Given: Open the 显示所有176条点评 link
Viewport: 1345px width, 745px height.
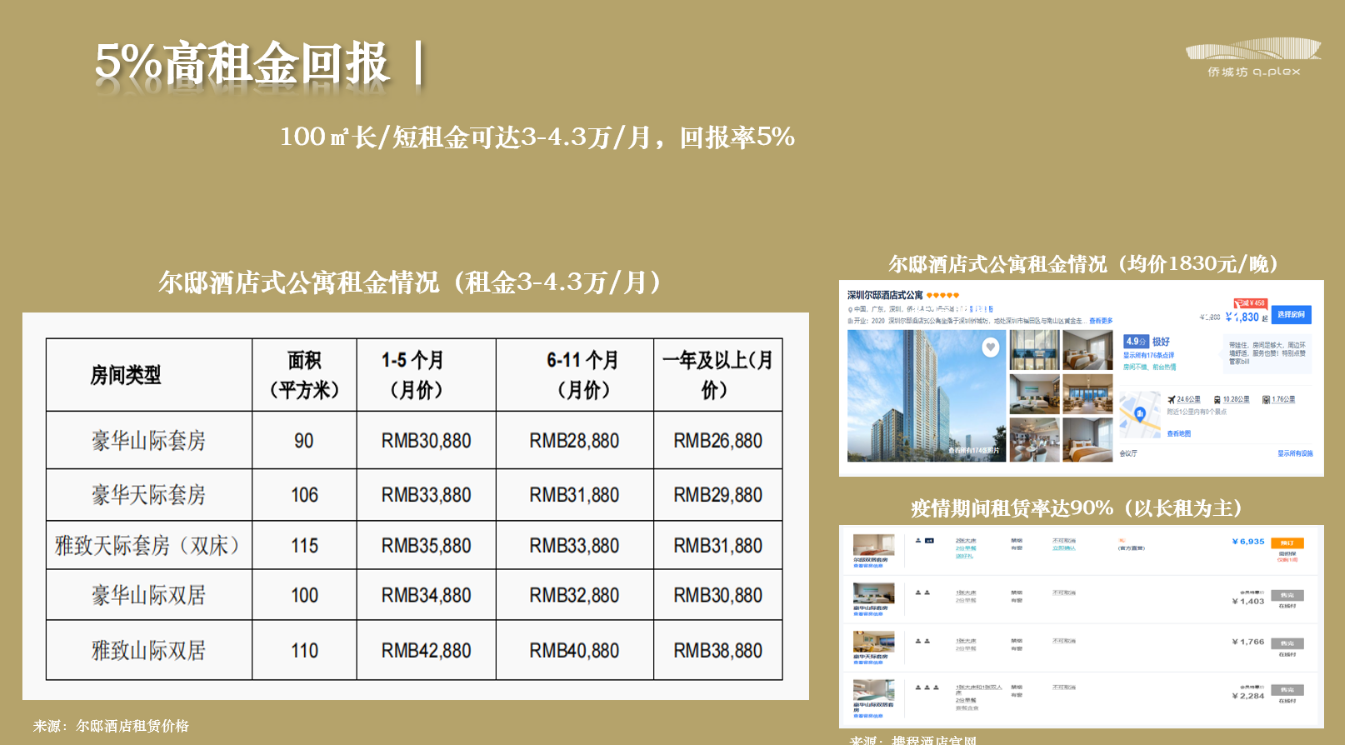Looking at the screenshot, I should click(x=1148, y=355).
